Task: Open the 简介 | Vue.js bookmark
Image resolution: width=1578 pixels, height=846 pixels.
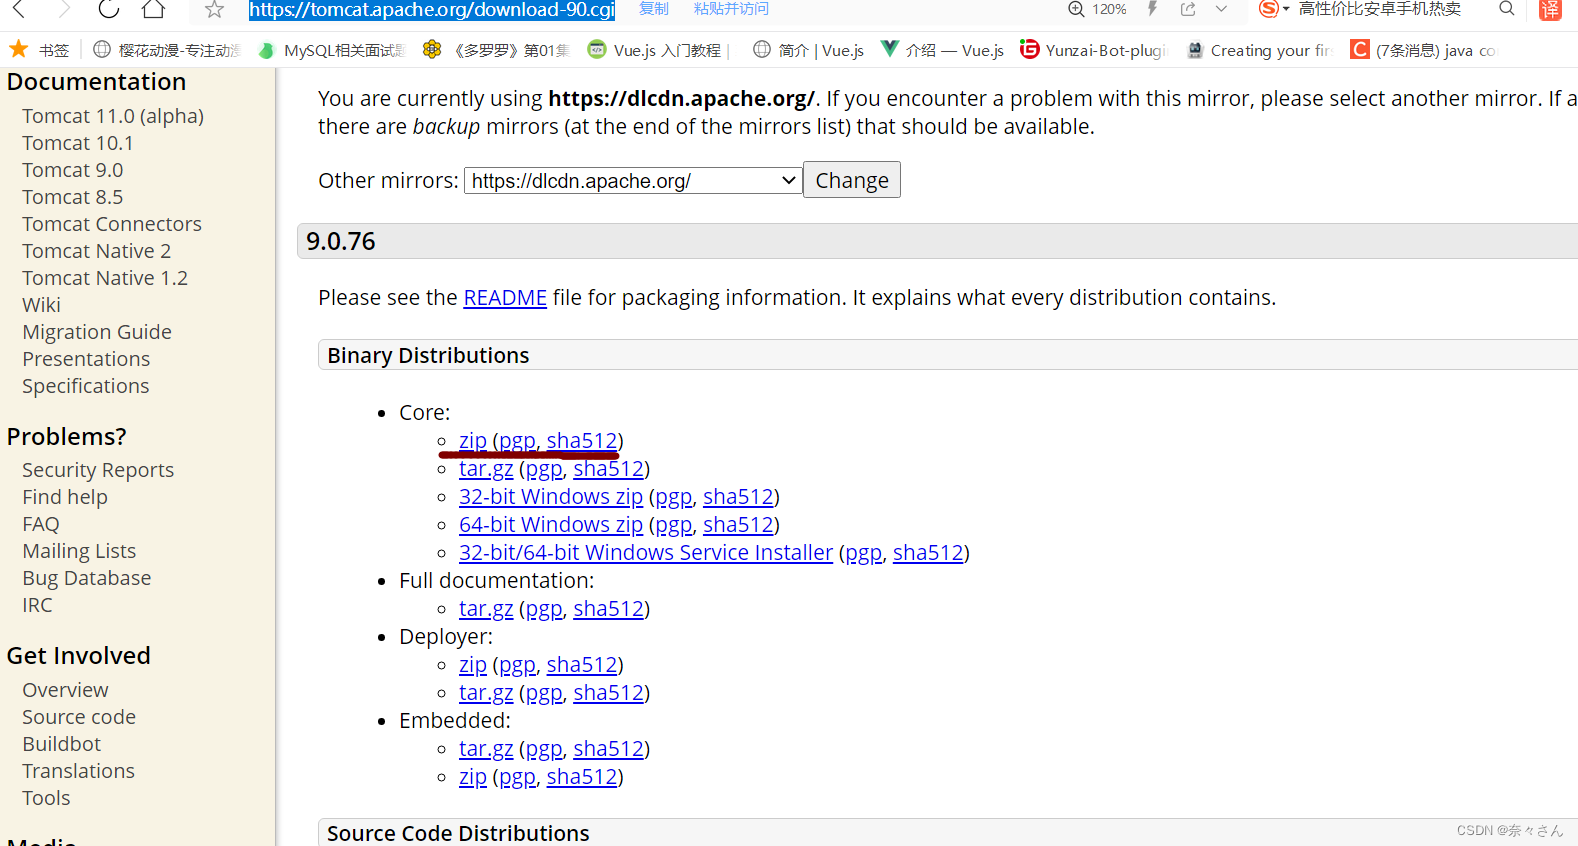Action: [808, 50]
